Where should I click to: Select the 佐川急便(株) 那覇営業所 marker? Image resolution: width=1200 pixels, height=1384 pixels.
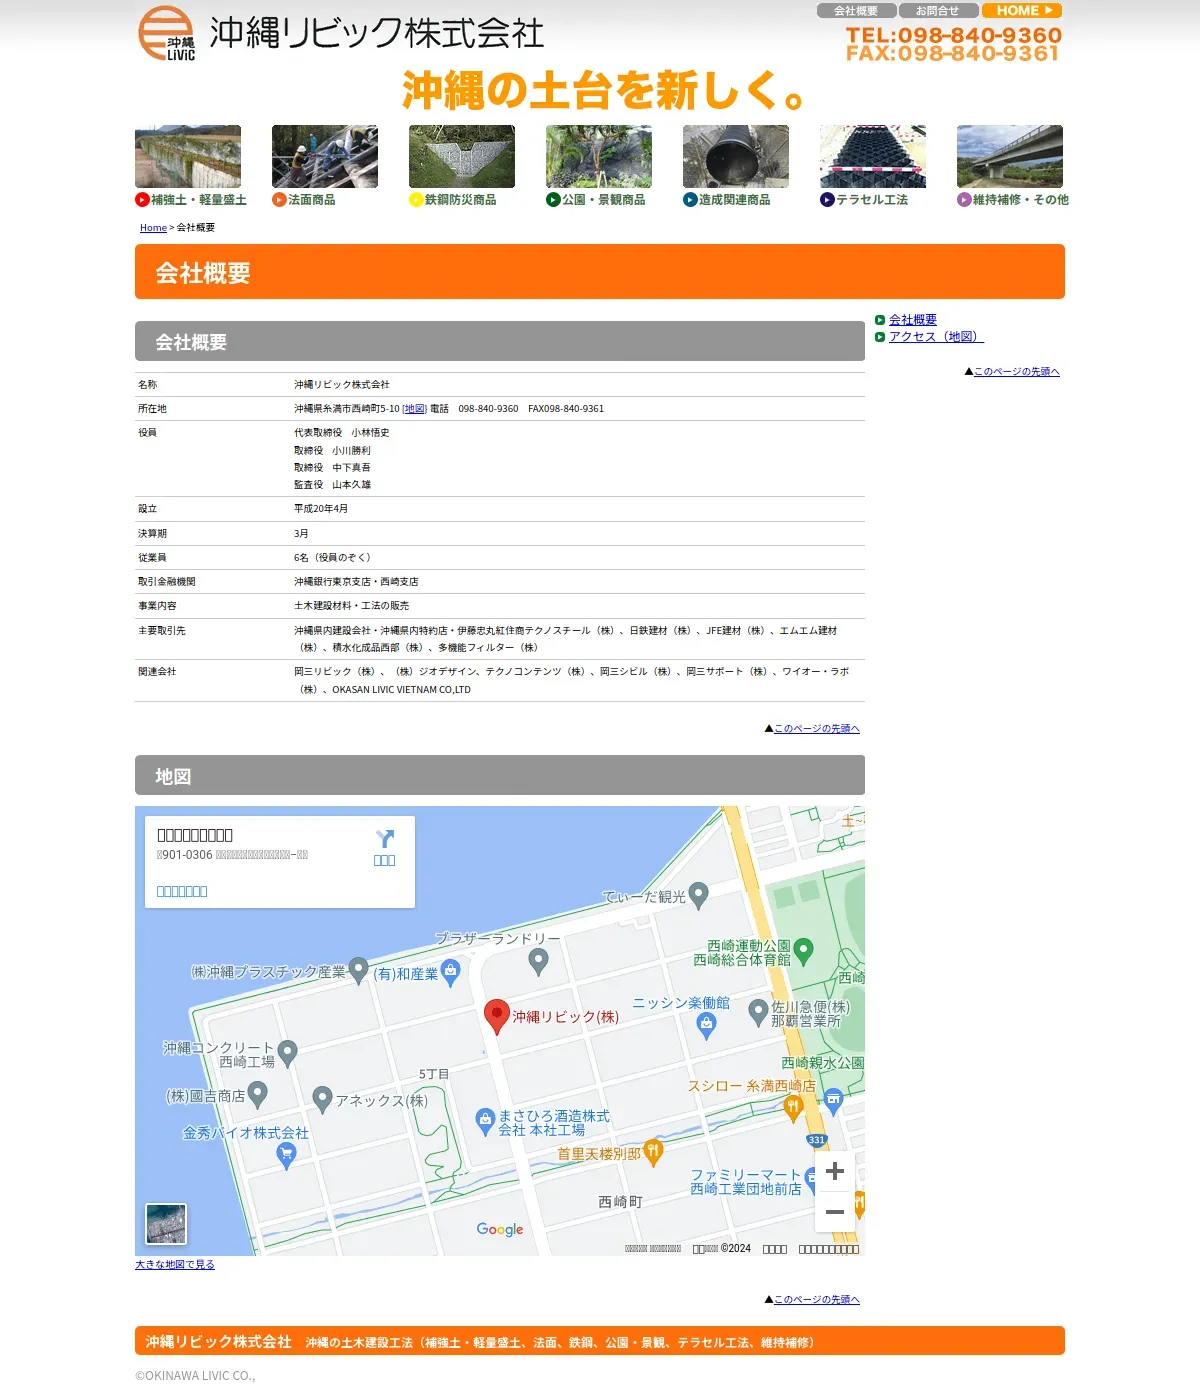tap(758, 1012)
